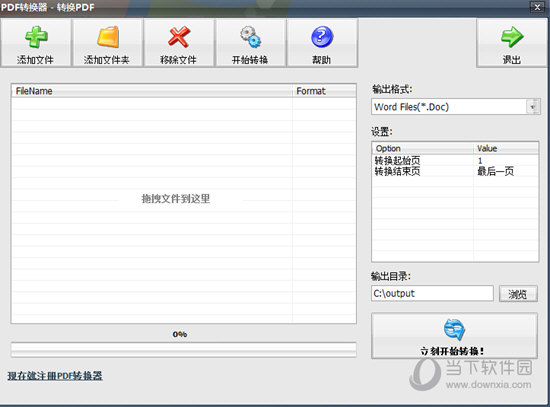Viewport: 550px width, 407px height.
Task: Open the 添加文件夹 folder icon
Action: click(108, 37)
